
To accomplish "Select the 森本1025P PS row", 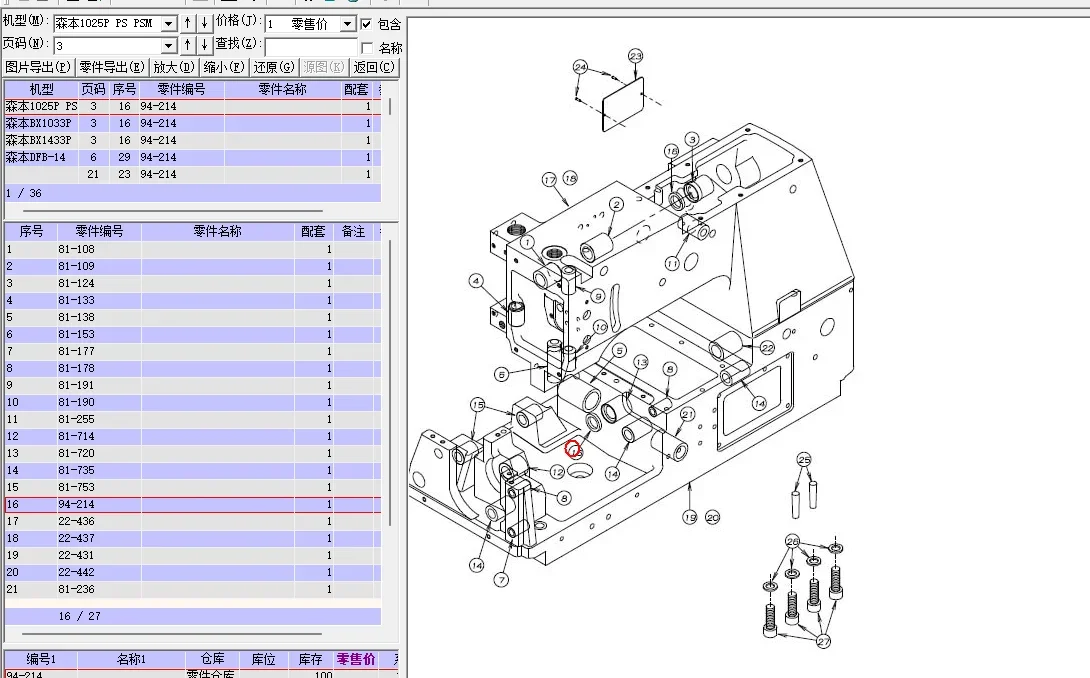I will pyautogui.click(x=193, y=106).
